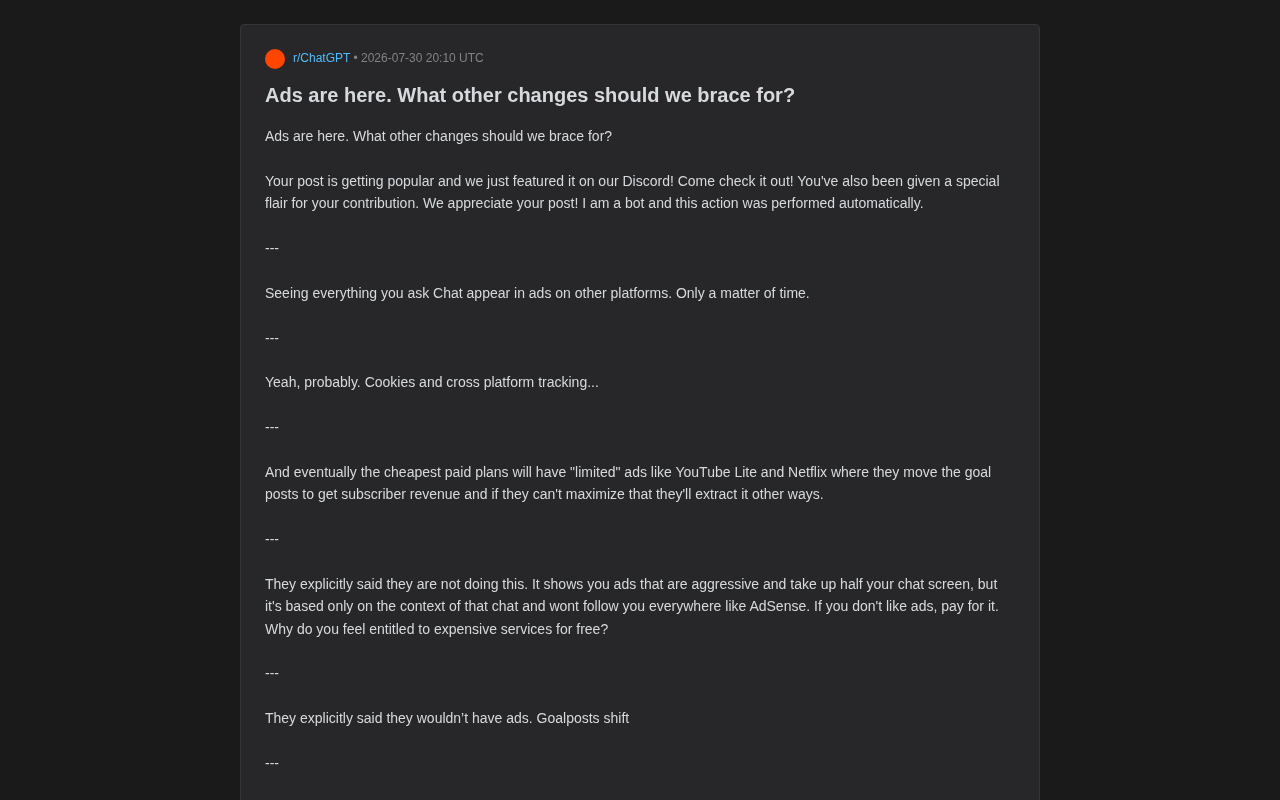Click the separator below the cookies tracking comment

coord(272,427)
